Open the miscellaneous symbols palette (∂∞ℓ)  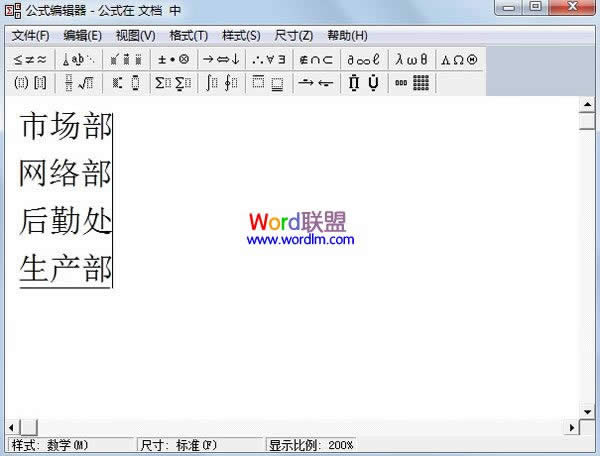pos(363,60)
